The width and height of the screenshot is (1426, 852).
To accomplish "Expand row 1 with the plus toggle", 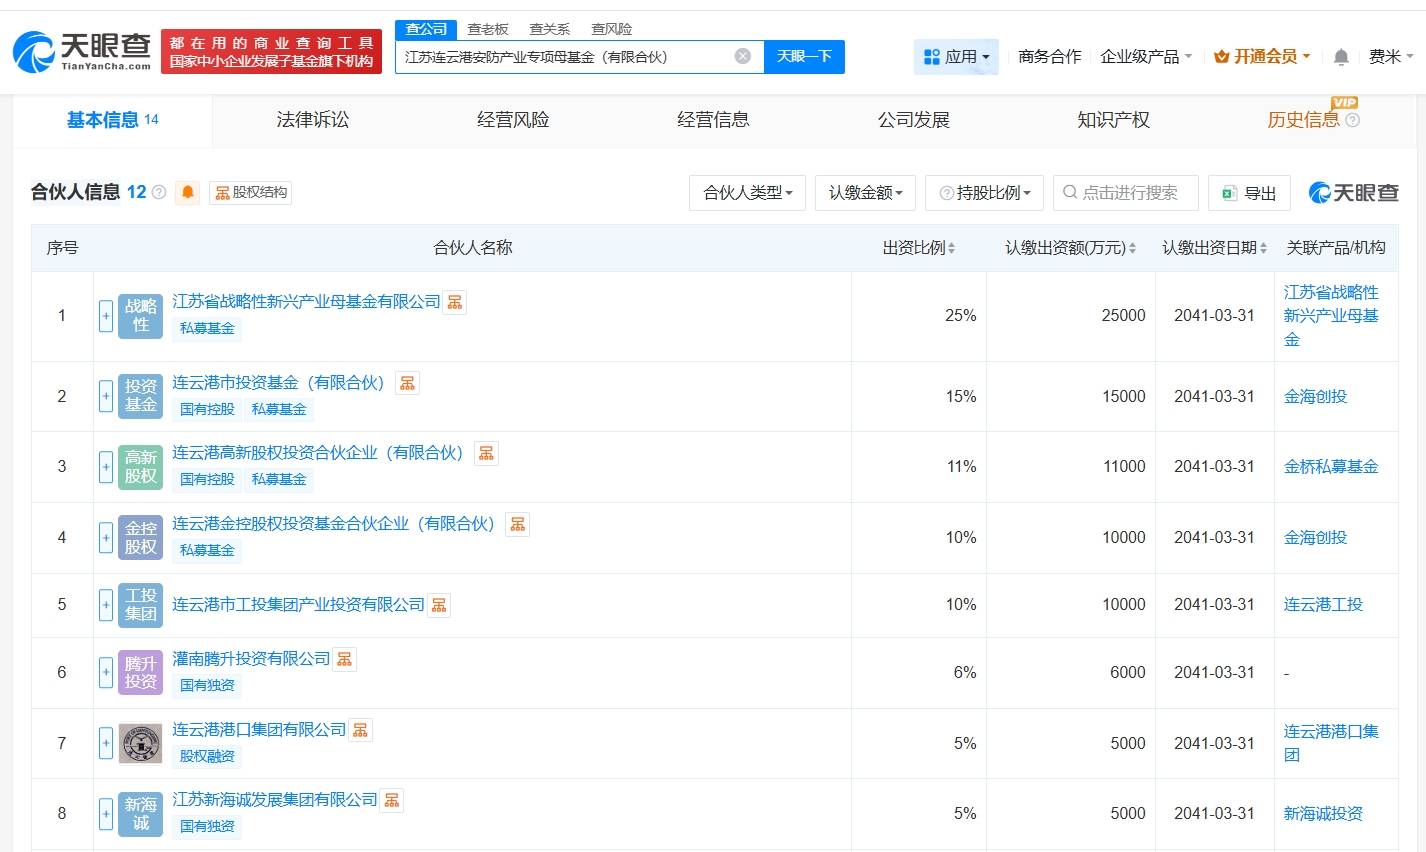I will (x=106, y=316).
